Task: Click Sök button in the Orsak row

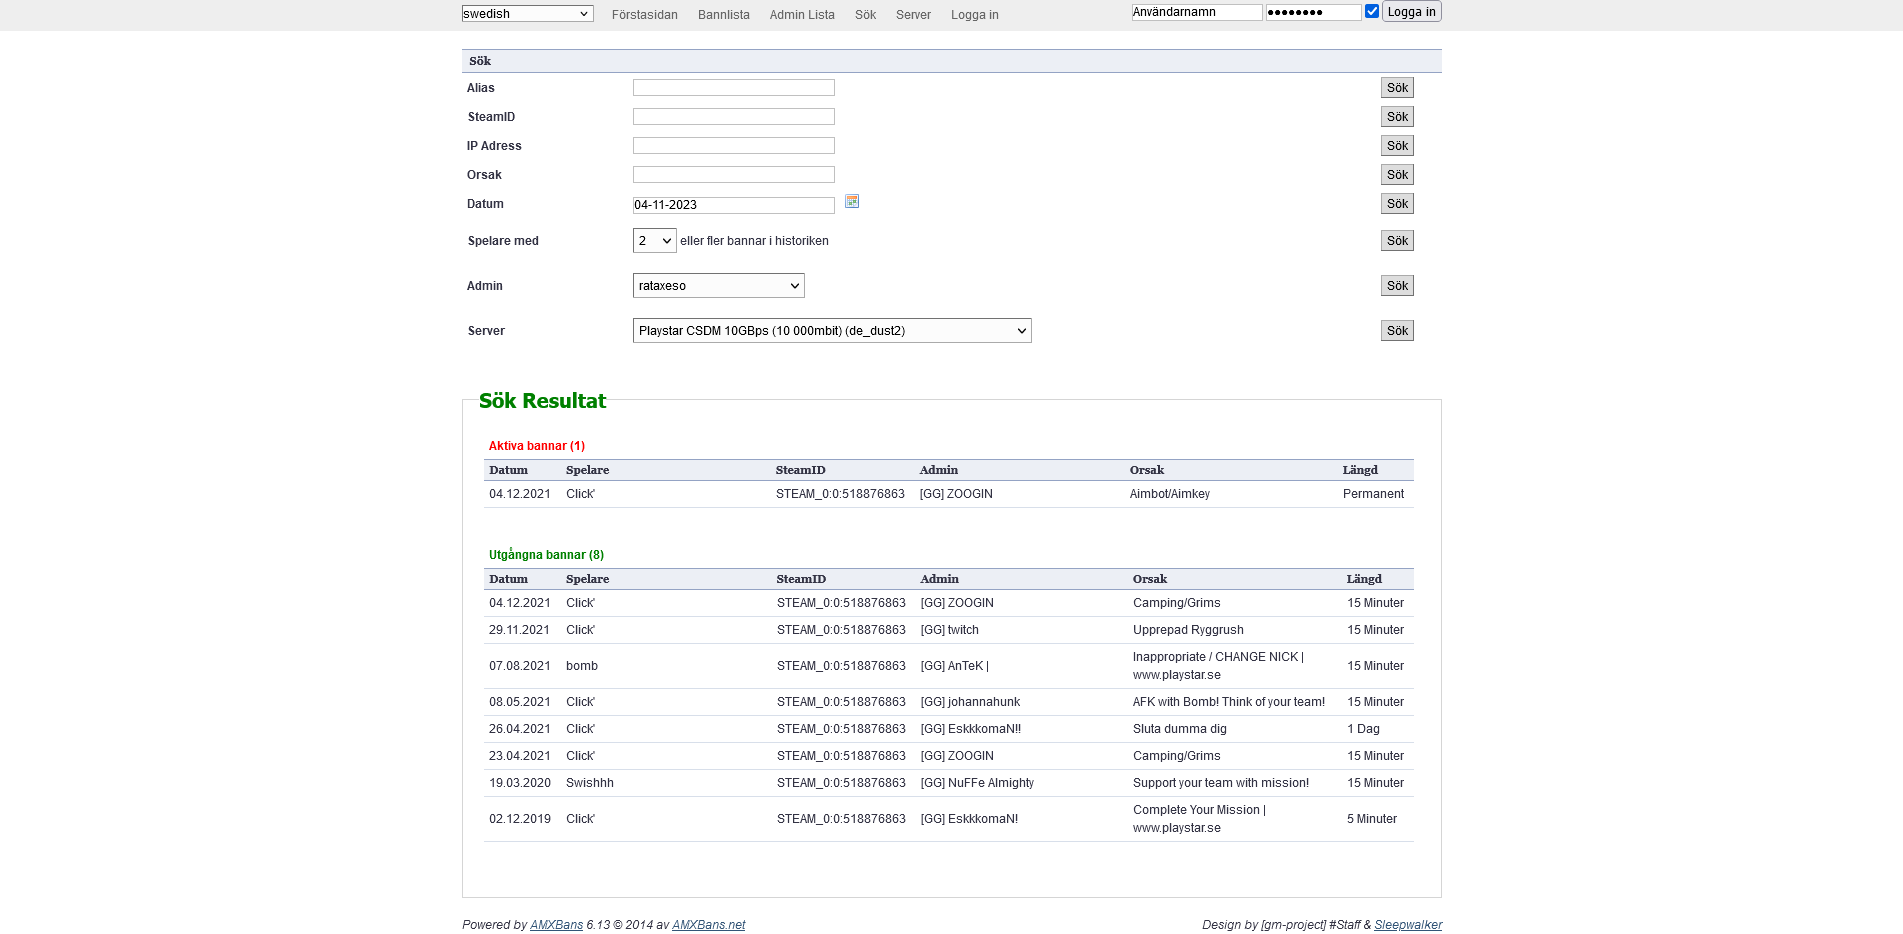Action: [1397, 175]
